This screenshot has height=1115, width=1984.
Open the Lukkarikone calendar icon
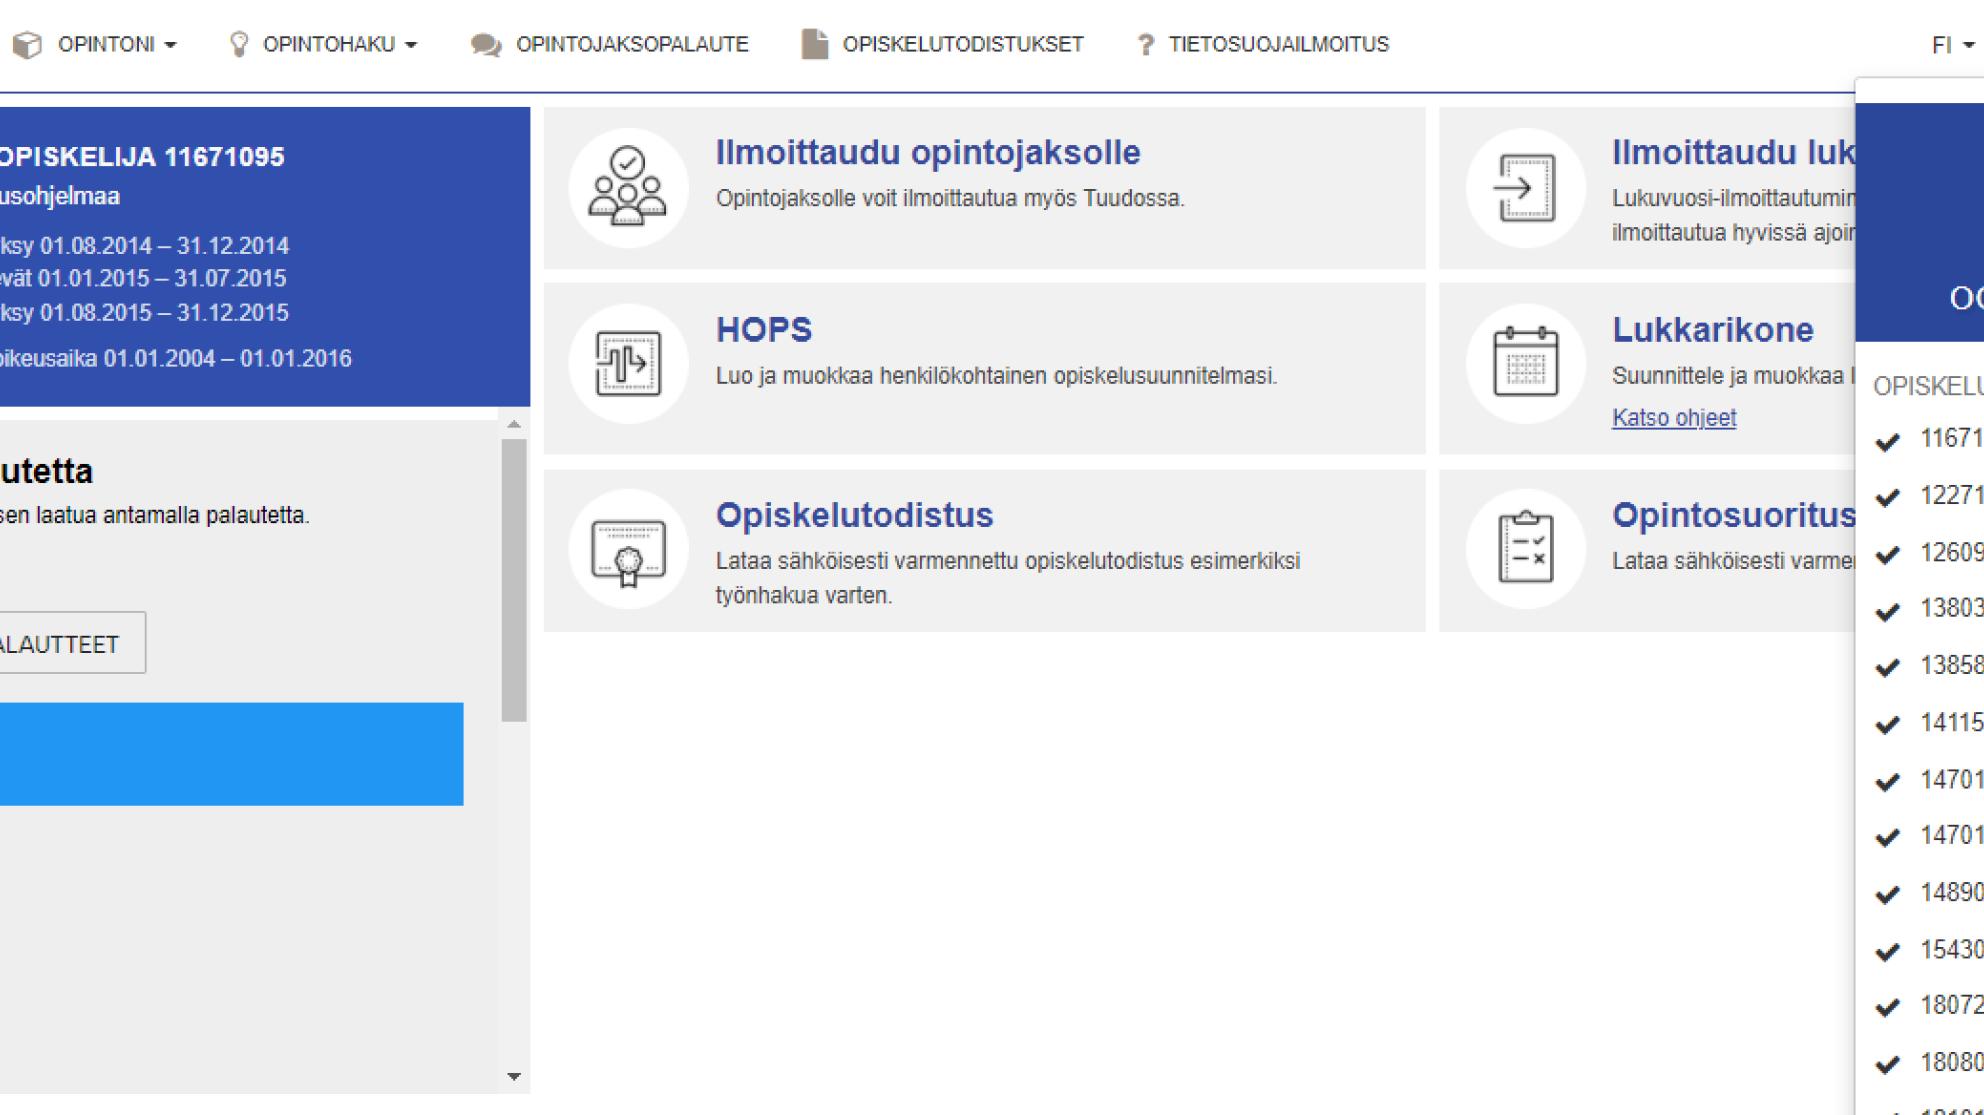[1524, 362]
